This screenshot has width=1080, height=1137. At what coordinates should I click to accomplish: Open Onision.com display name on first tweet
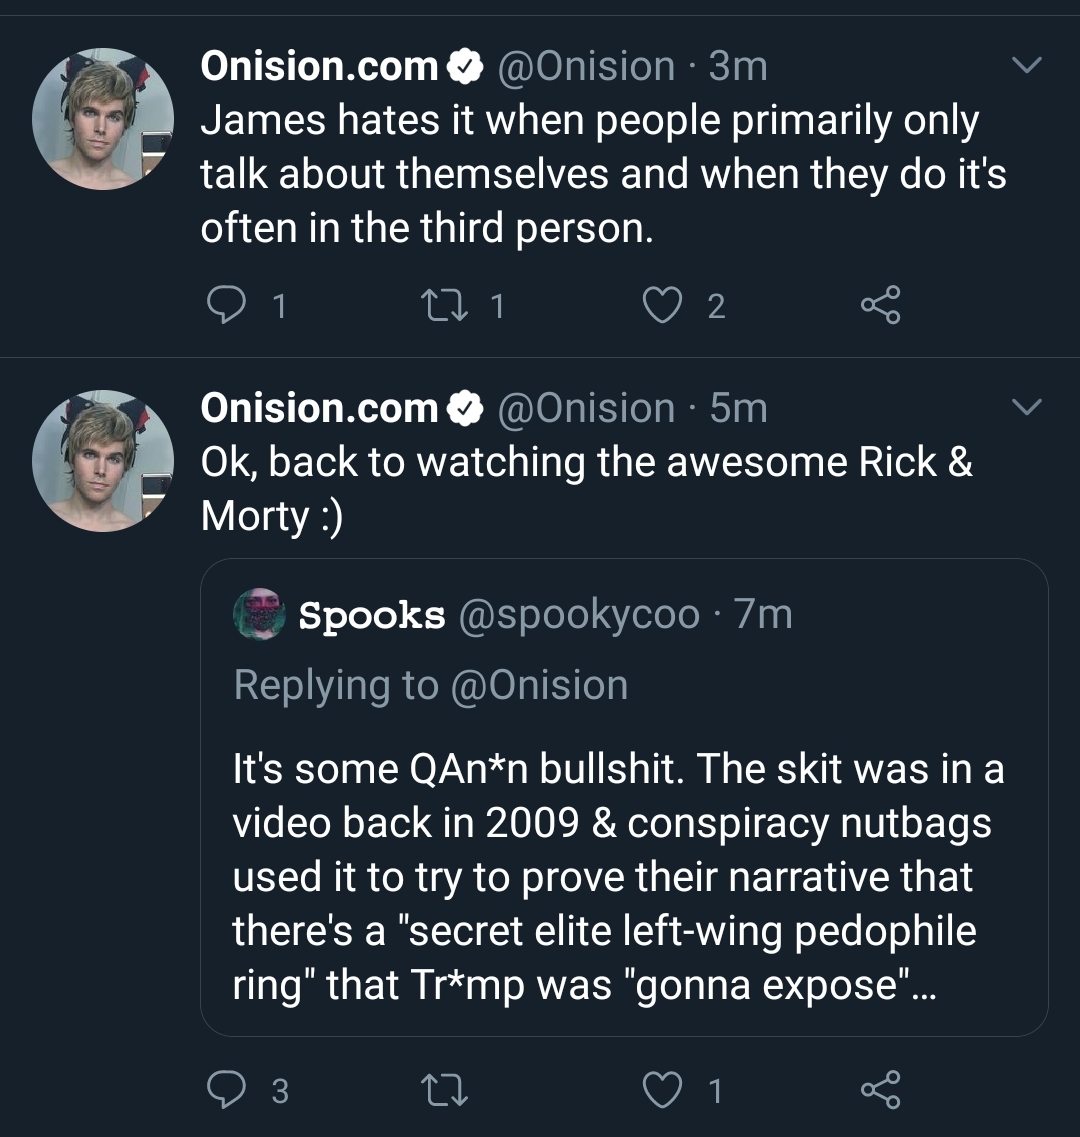[320, 66]
